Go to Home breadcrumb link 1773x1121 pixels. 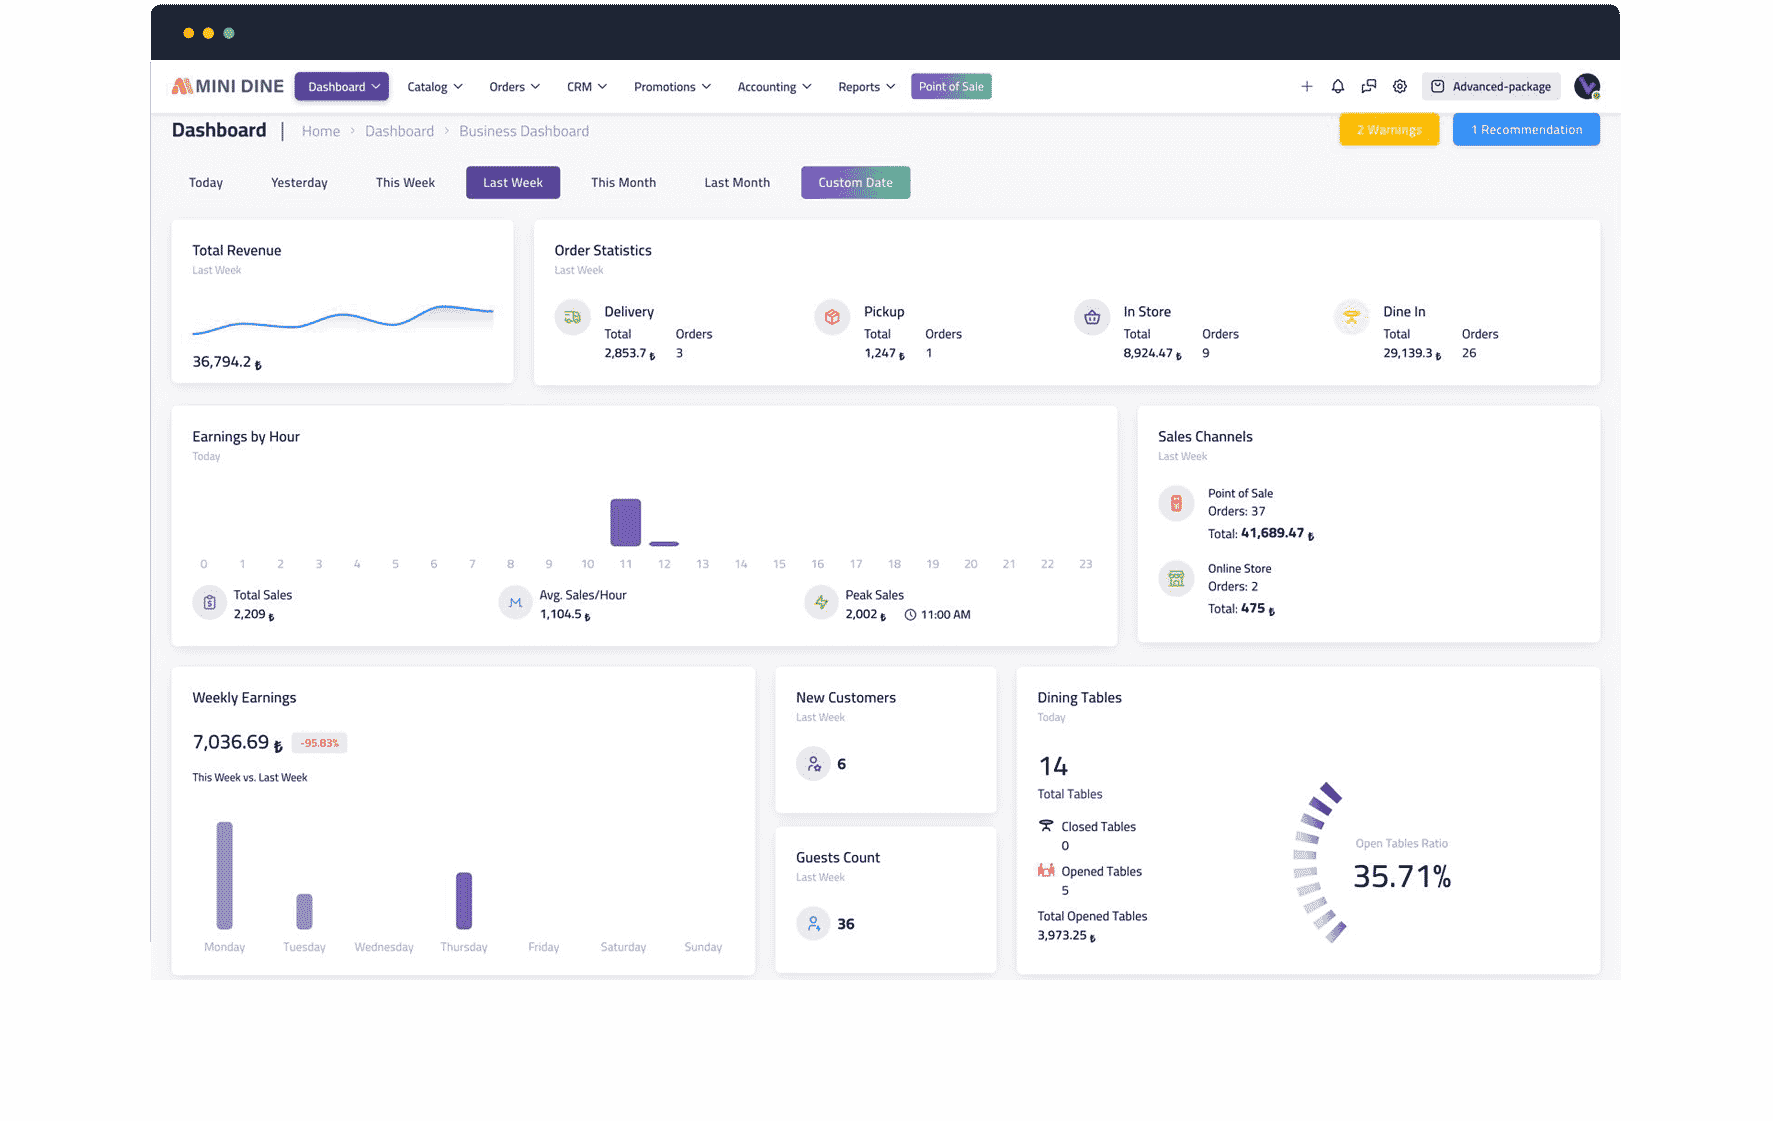click(321, 131)
